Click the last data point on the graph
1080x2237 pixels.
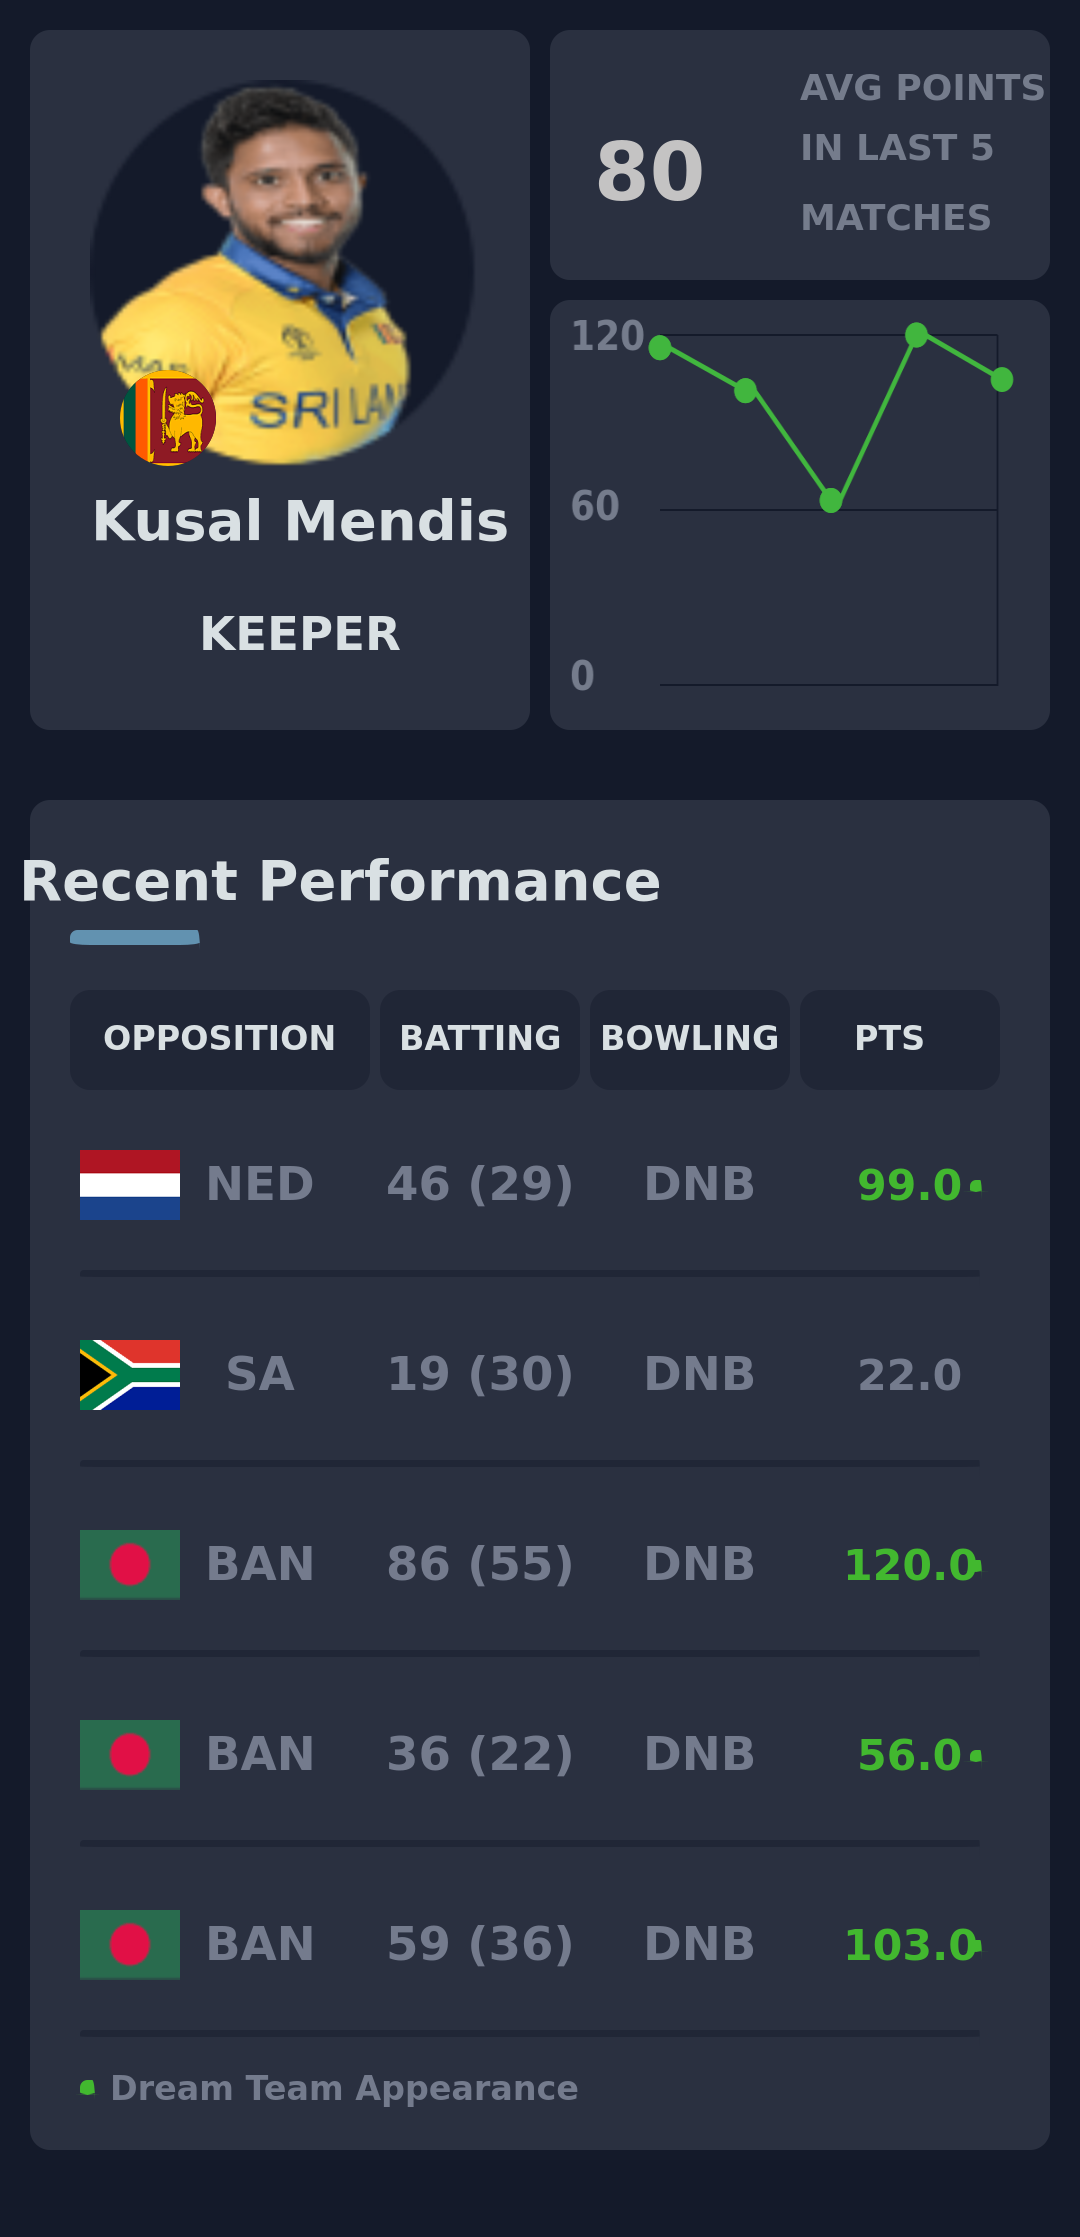(x=1002, y=380)
